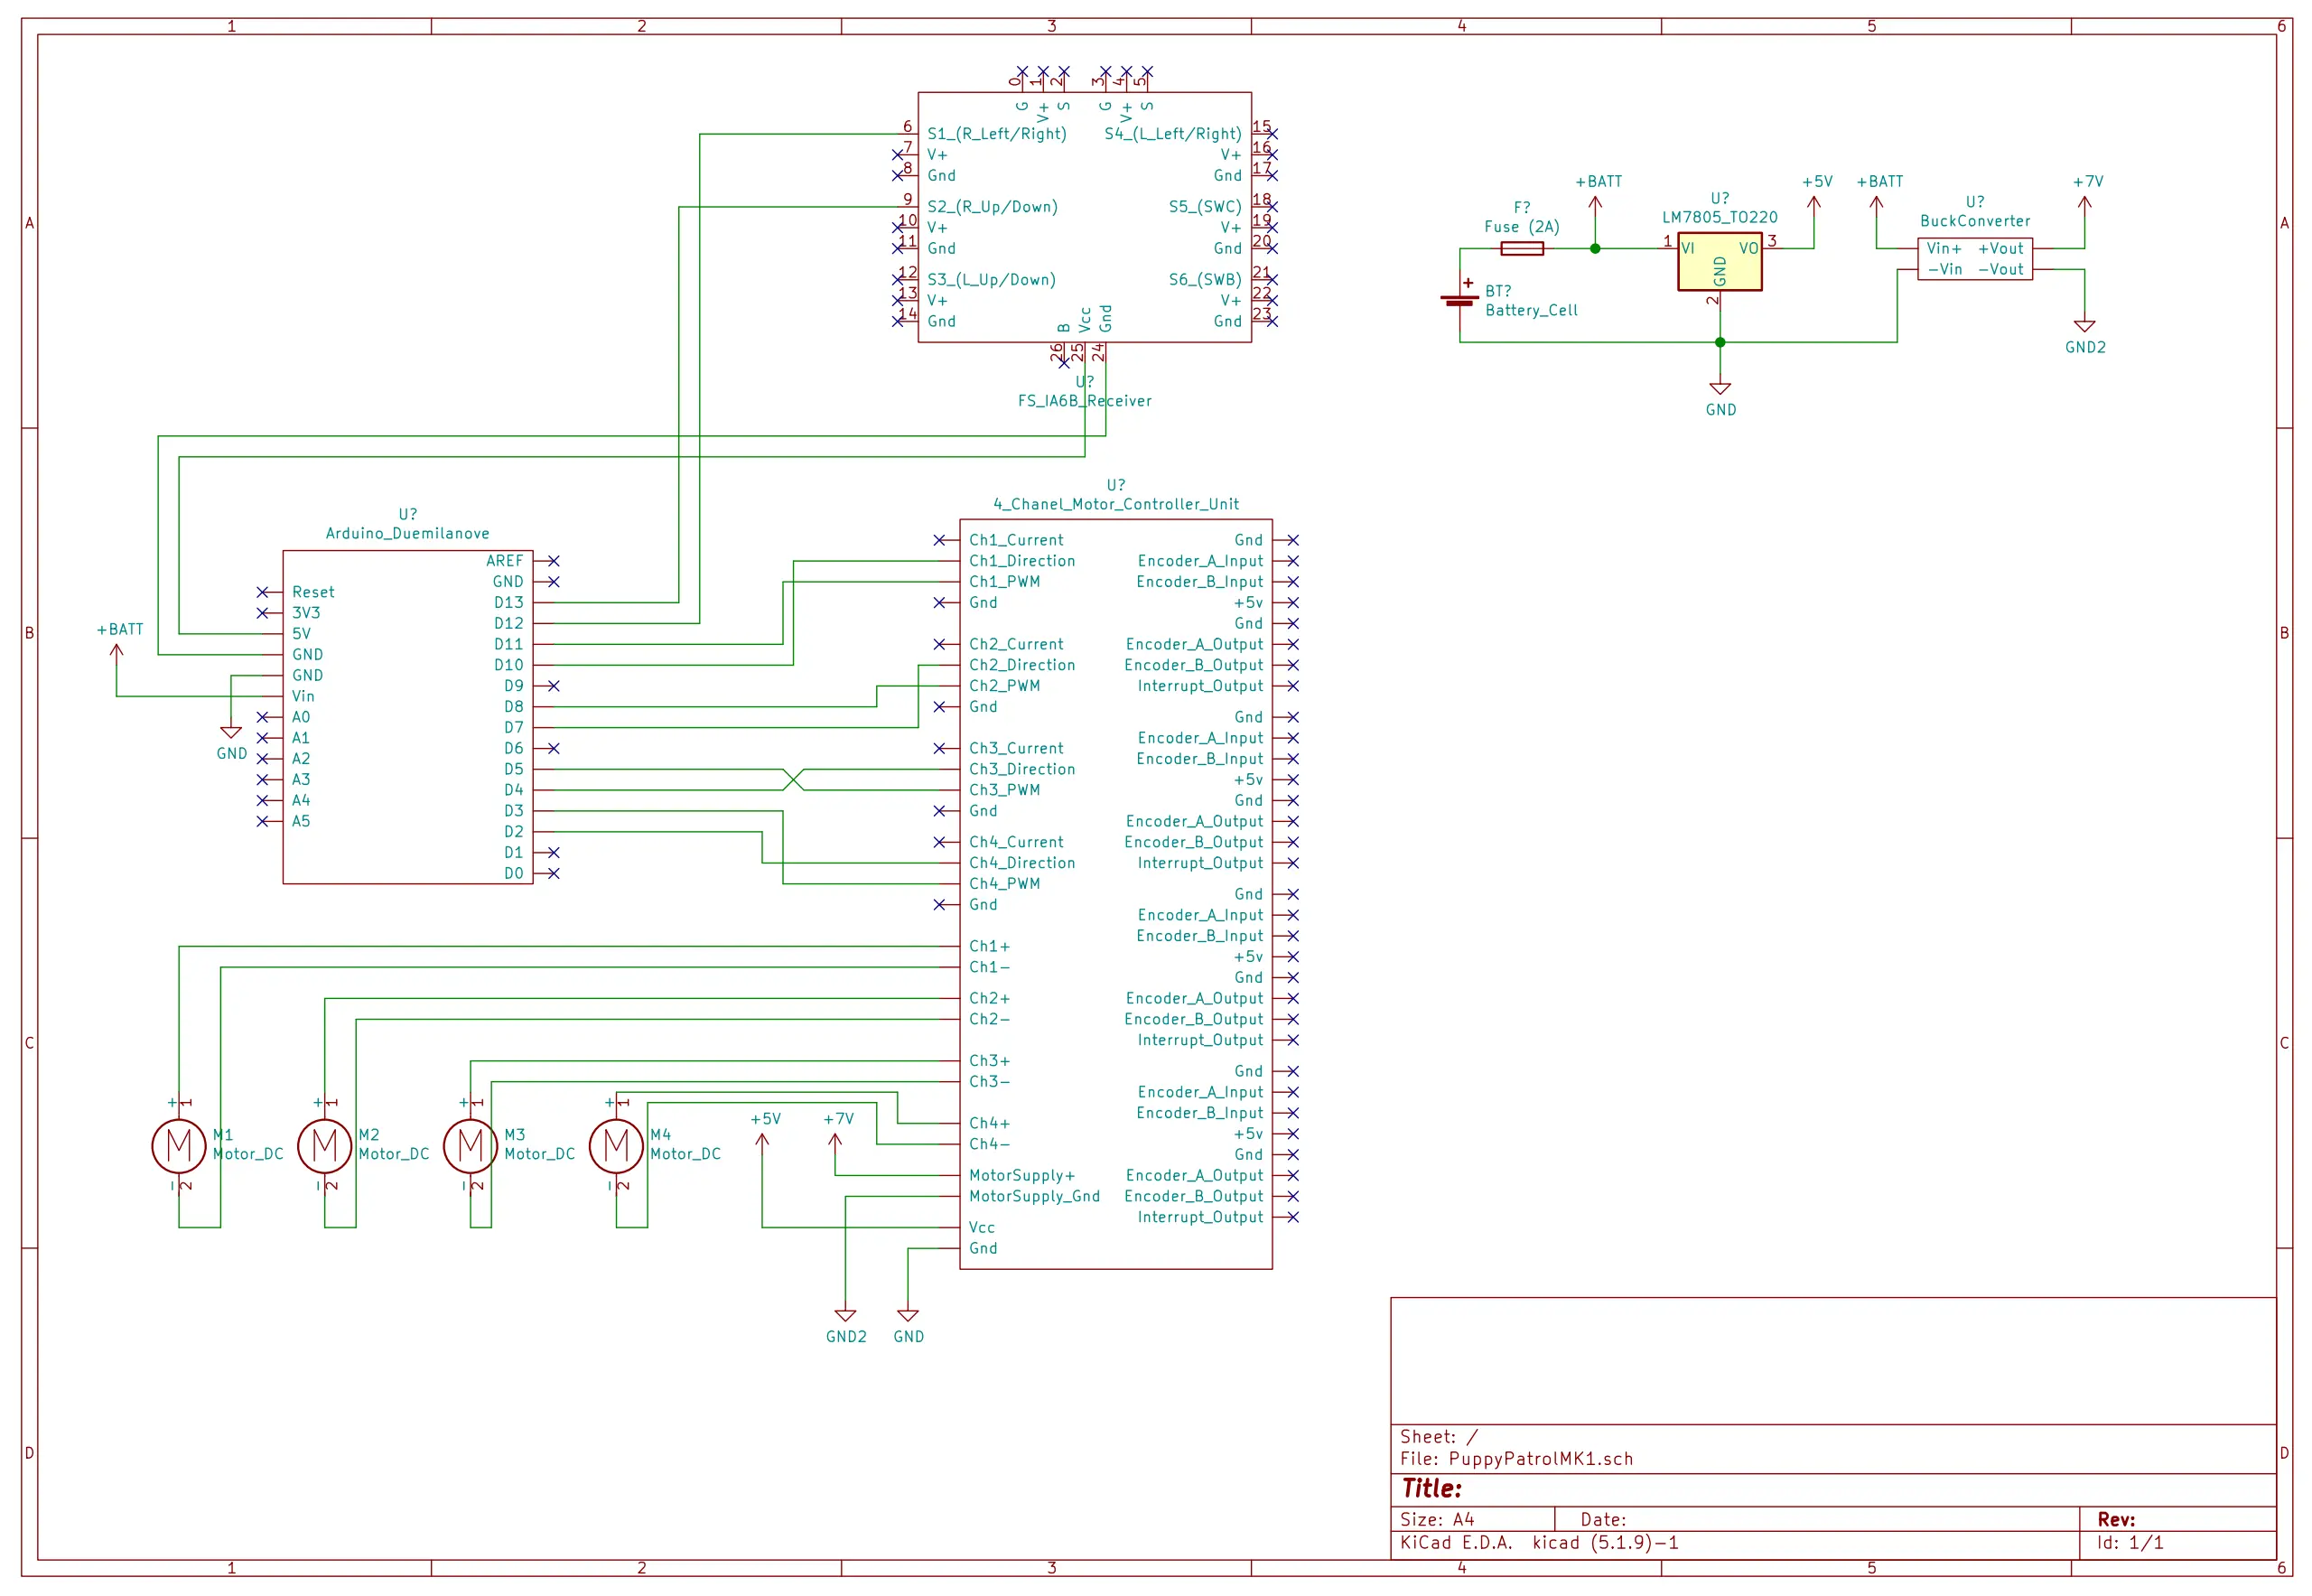Viewport: 2312px width, 1596px height.
Task: Click the Ch3_Direction pin label
Action: point(1022,770)
